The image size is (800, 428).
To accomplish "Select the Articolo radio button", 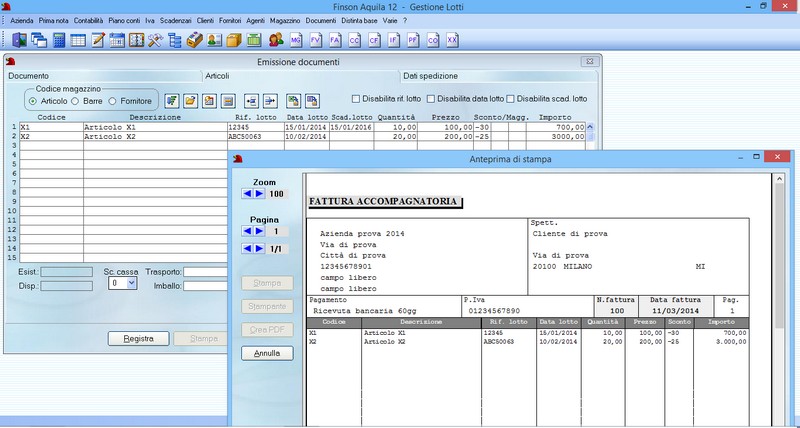I will pos(33,101).
